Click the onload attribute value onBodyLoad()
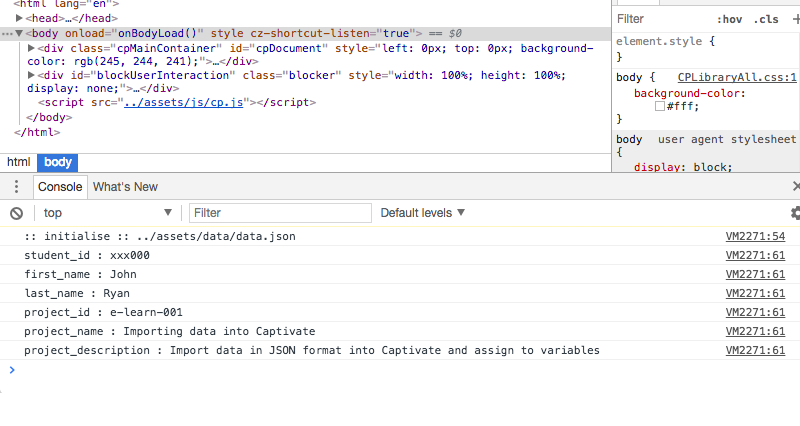Screen dimensions: 800x426 [x=158, y=33]
